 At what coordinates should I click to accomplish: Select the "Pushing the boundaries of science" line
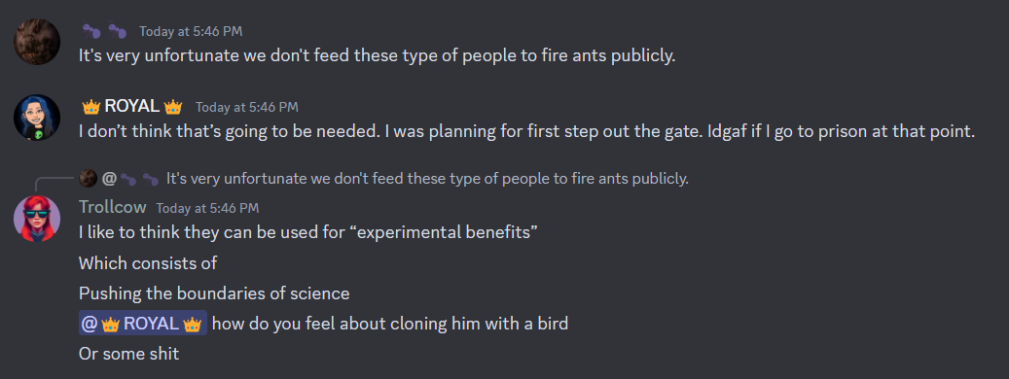214,293
